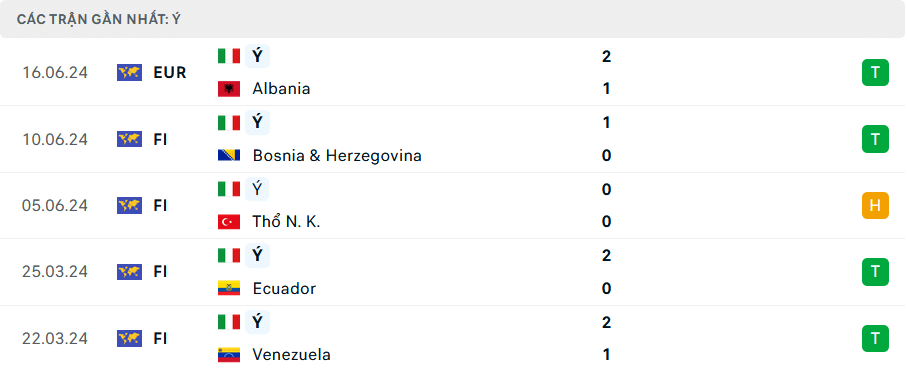Open the Albania team link
The width and height of the screenshot is (907, 370).
[x=281, y=88]
